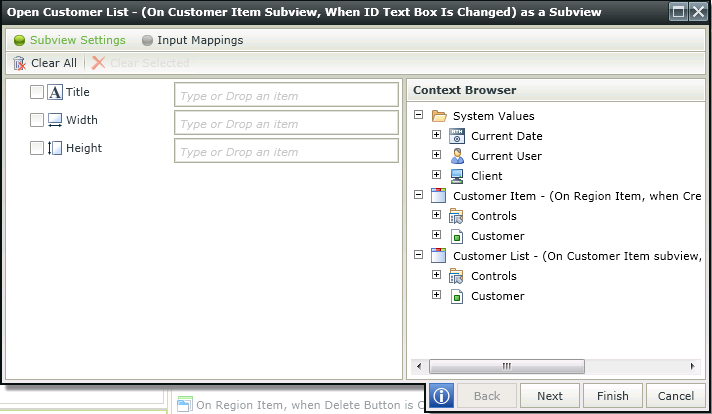Click the Back button
Screen dimensions: 712x414
click(487, 396)
